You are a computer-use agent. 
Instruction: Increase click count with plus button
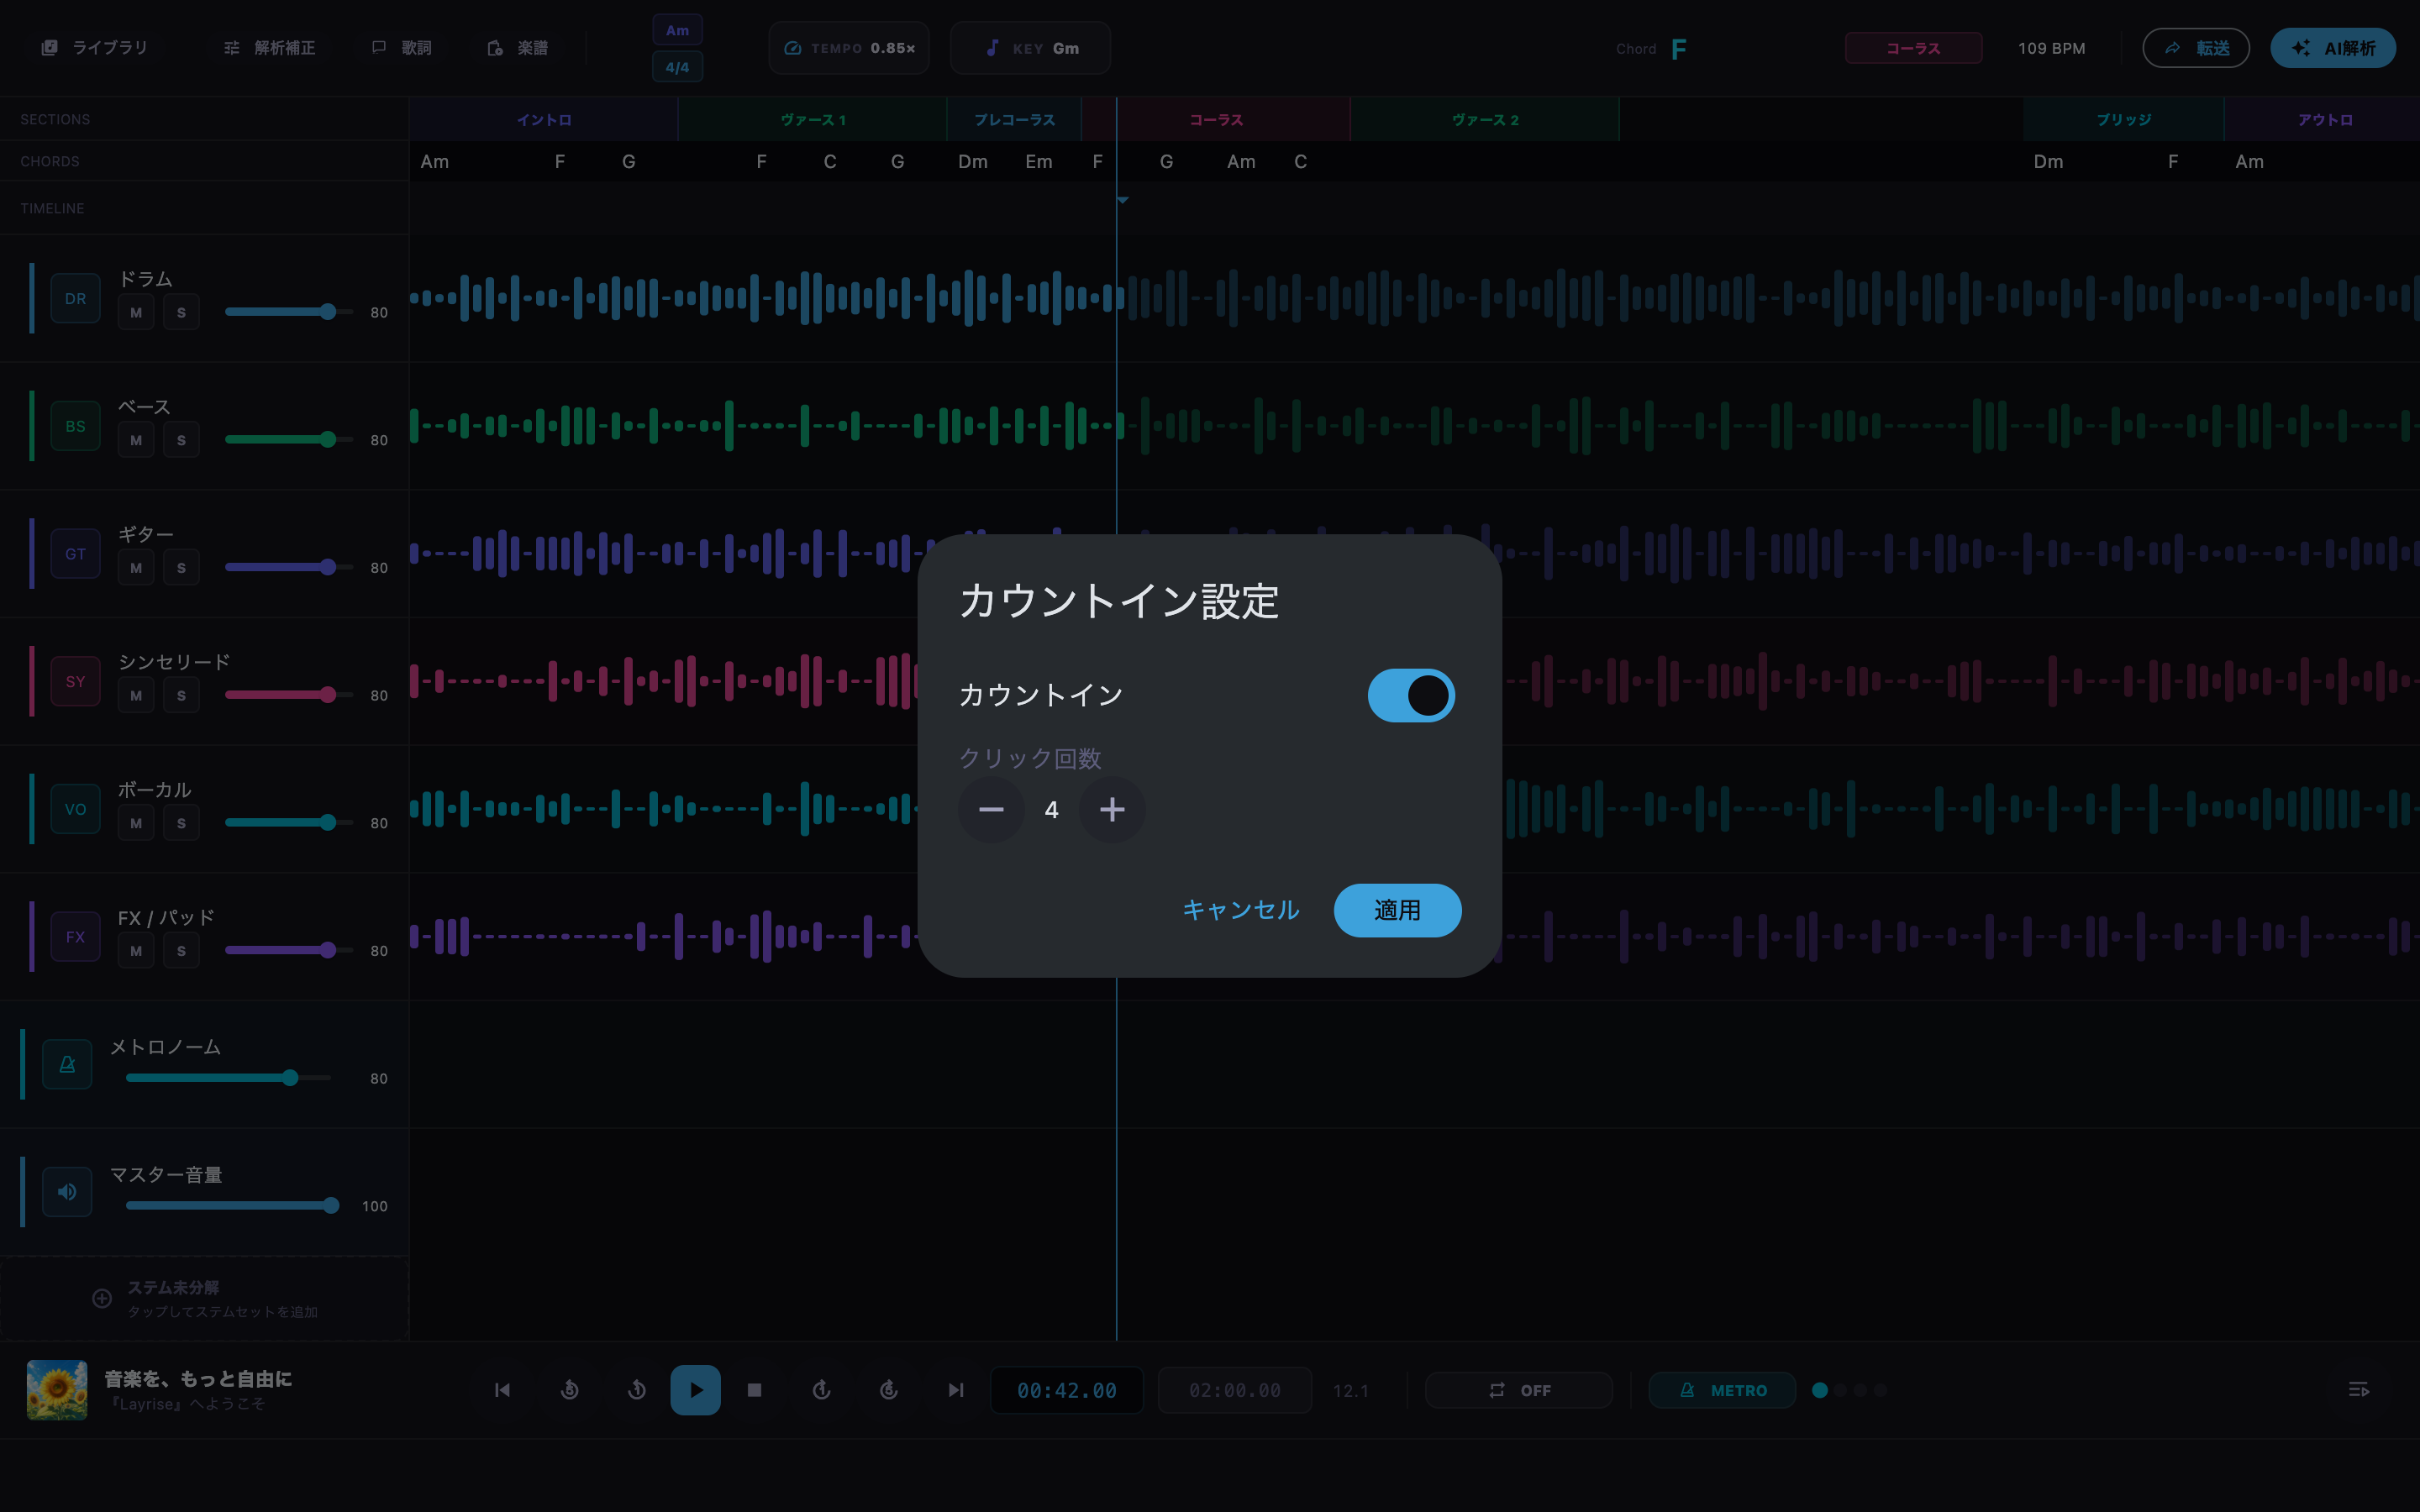[x=1112, y=809]
